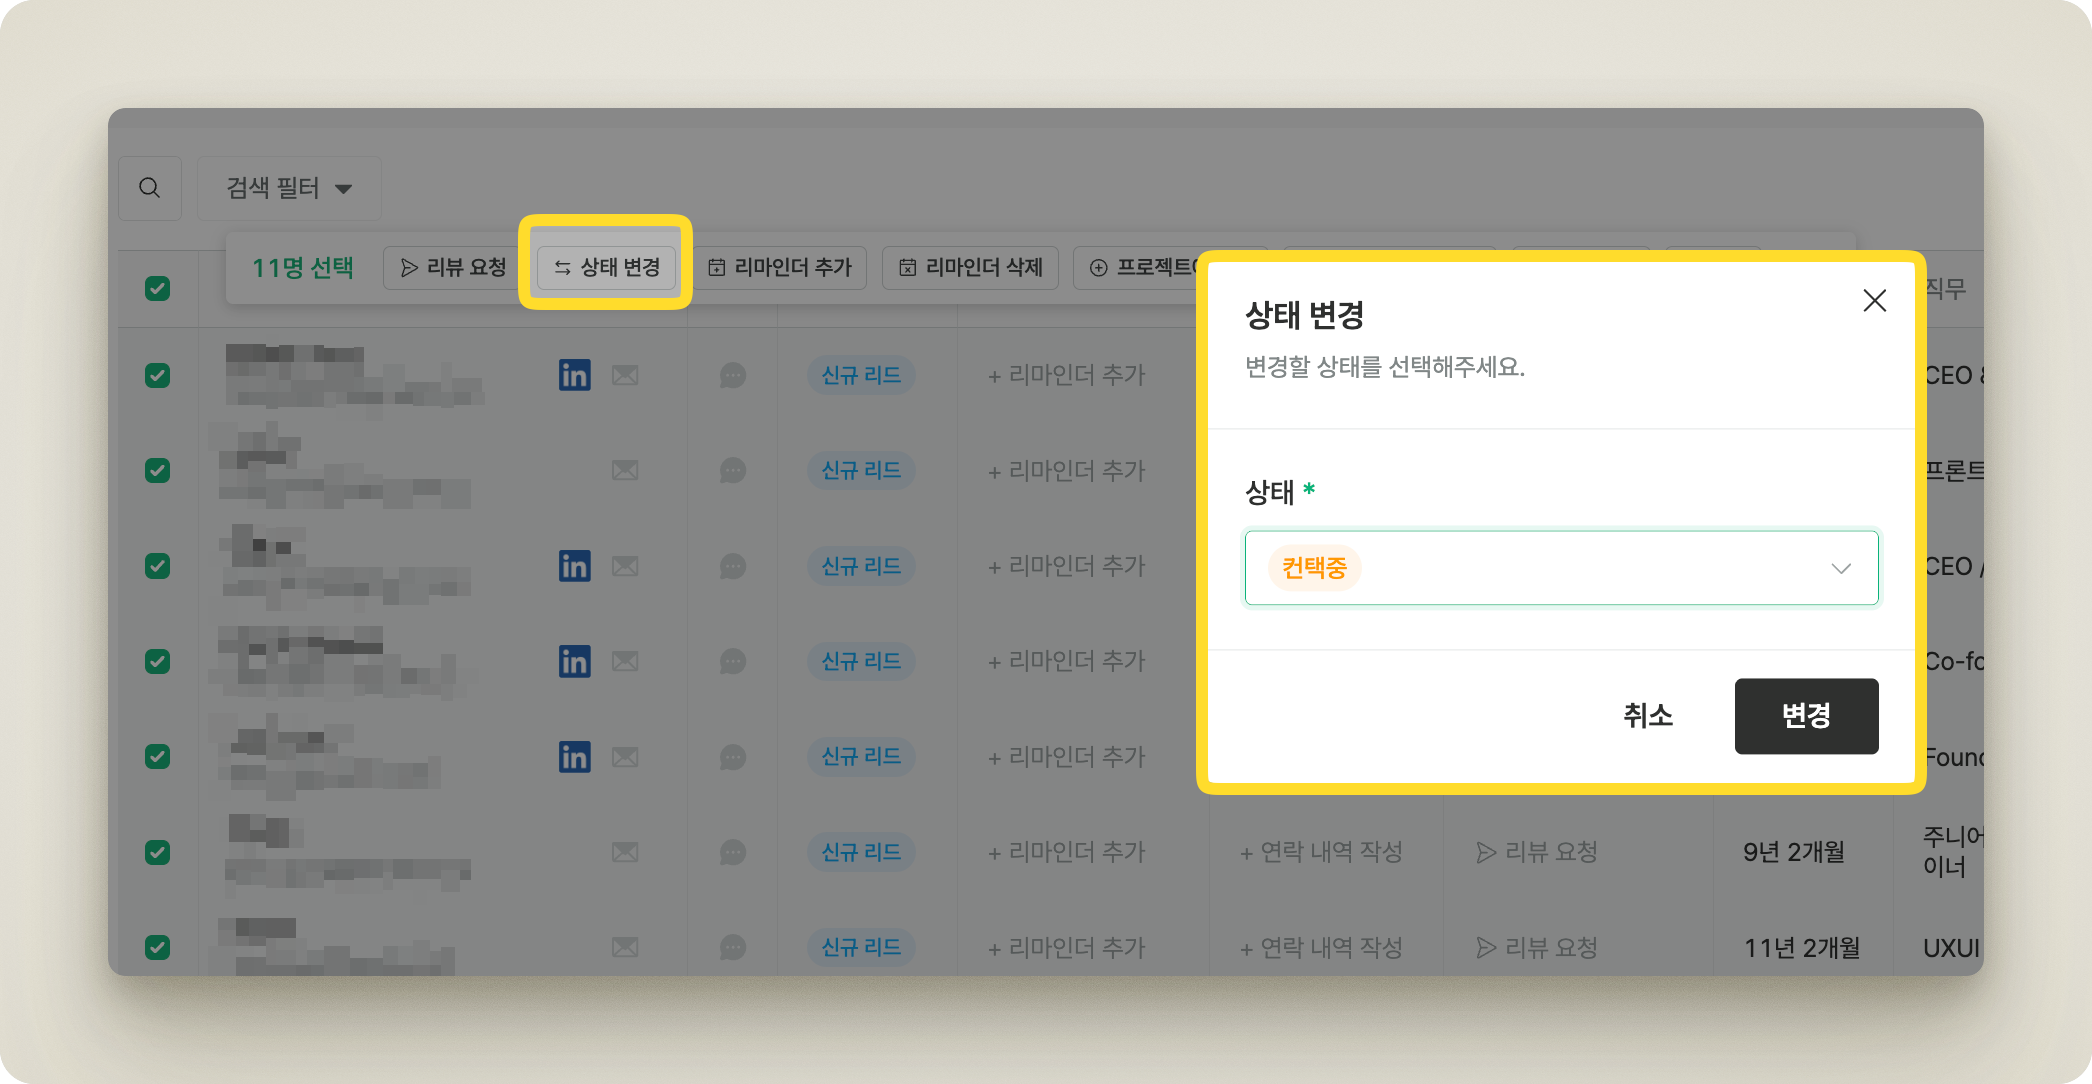Expand the 검색 필터 dropdown

289,188
